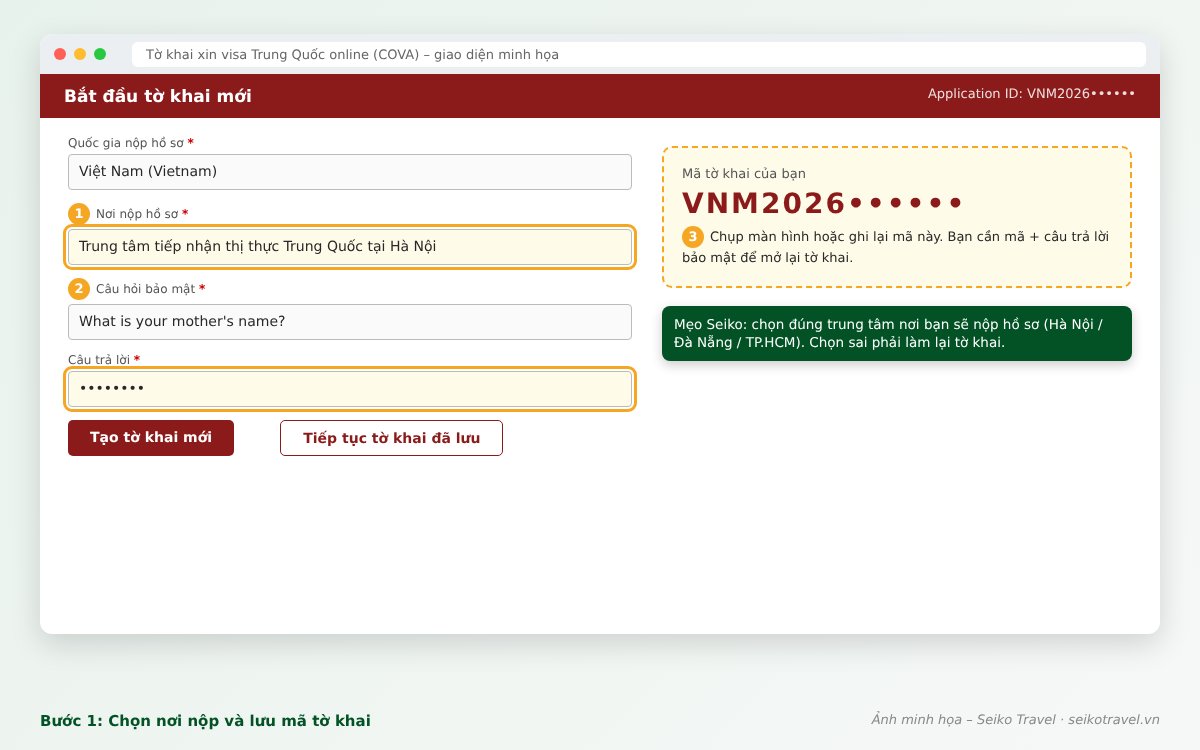Open the Câu hỏi bảo mật dropdown

tap(350, 322)
